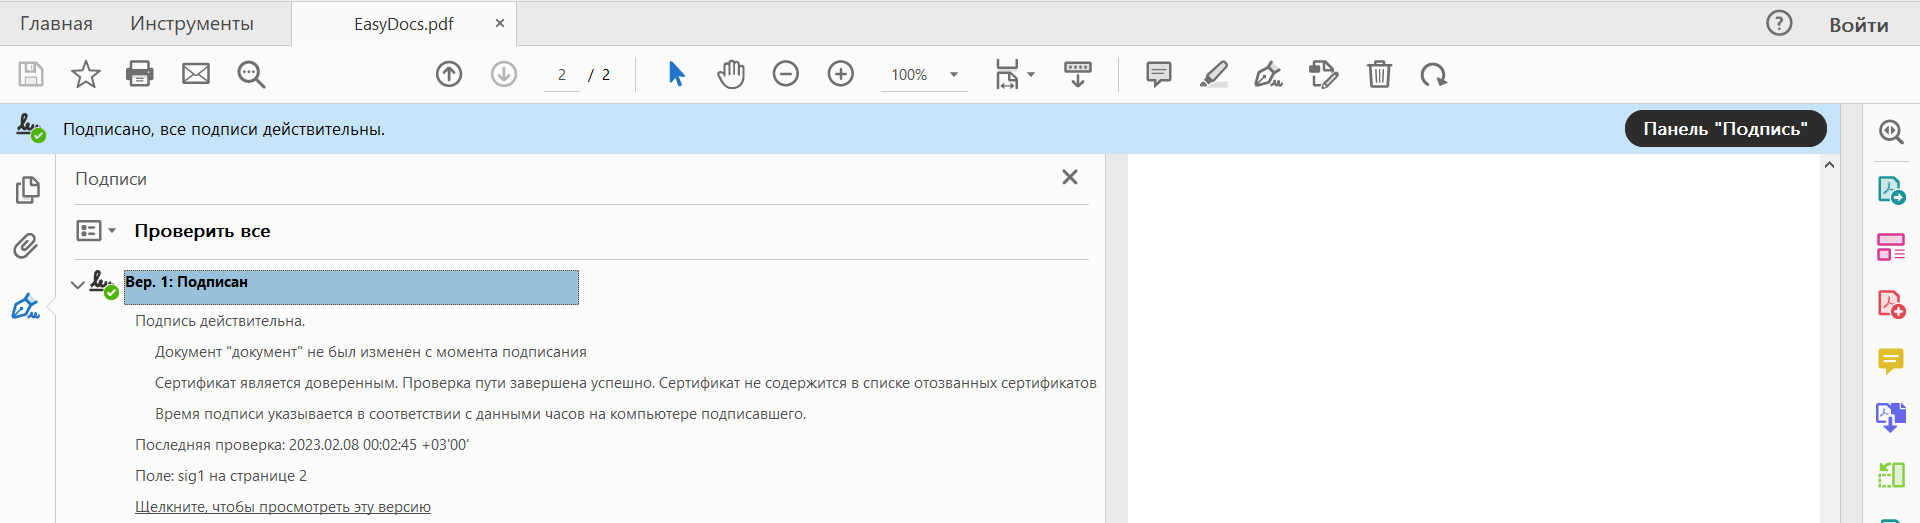
Task: Activate the Hand pan tool
Action: coord(731,74)
